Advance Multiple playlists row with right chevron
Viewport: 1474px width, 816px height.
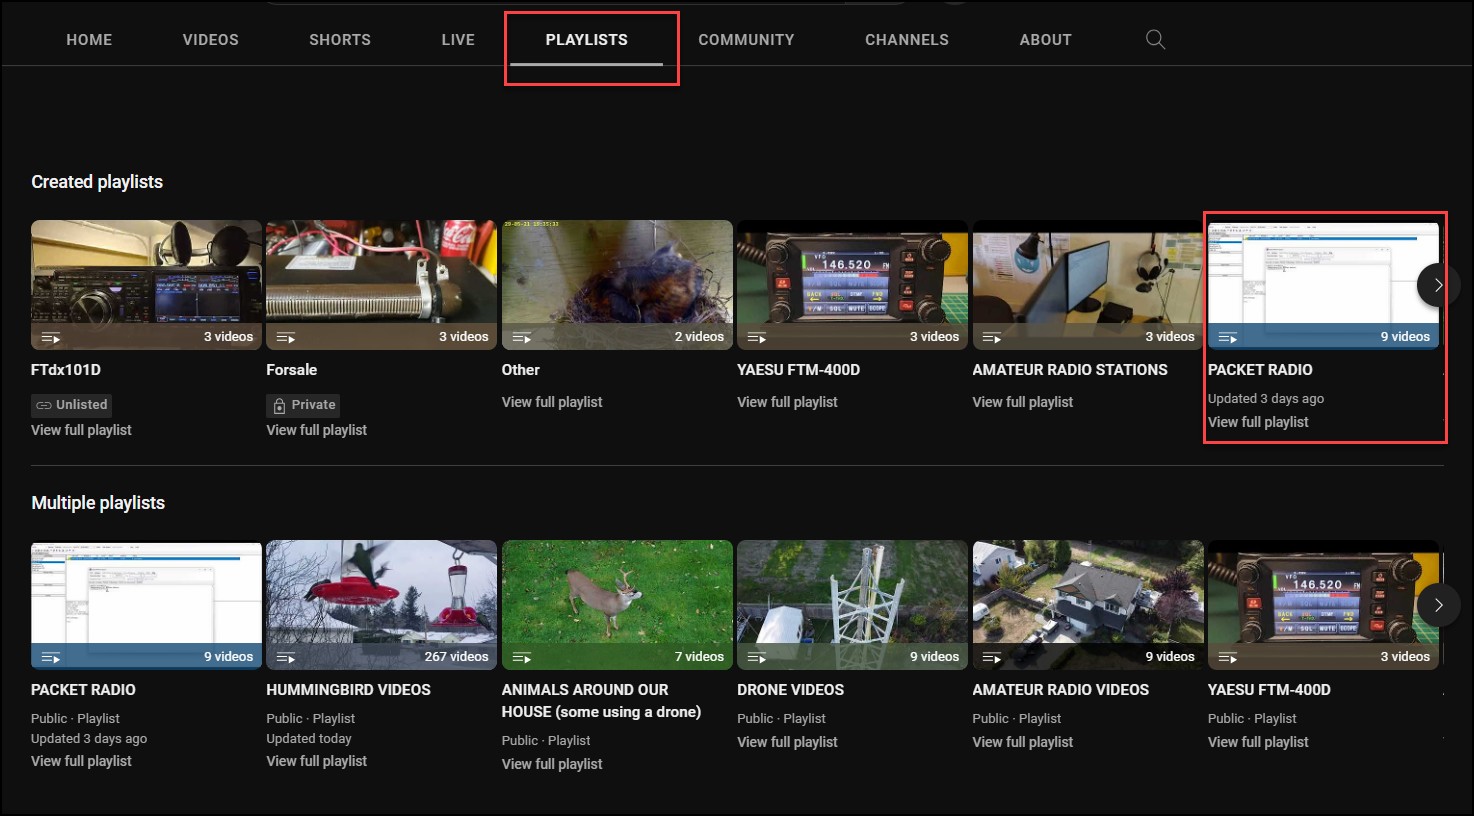[x=1438, y=605]
